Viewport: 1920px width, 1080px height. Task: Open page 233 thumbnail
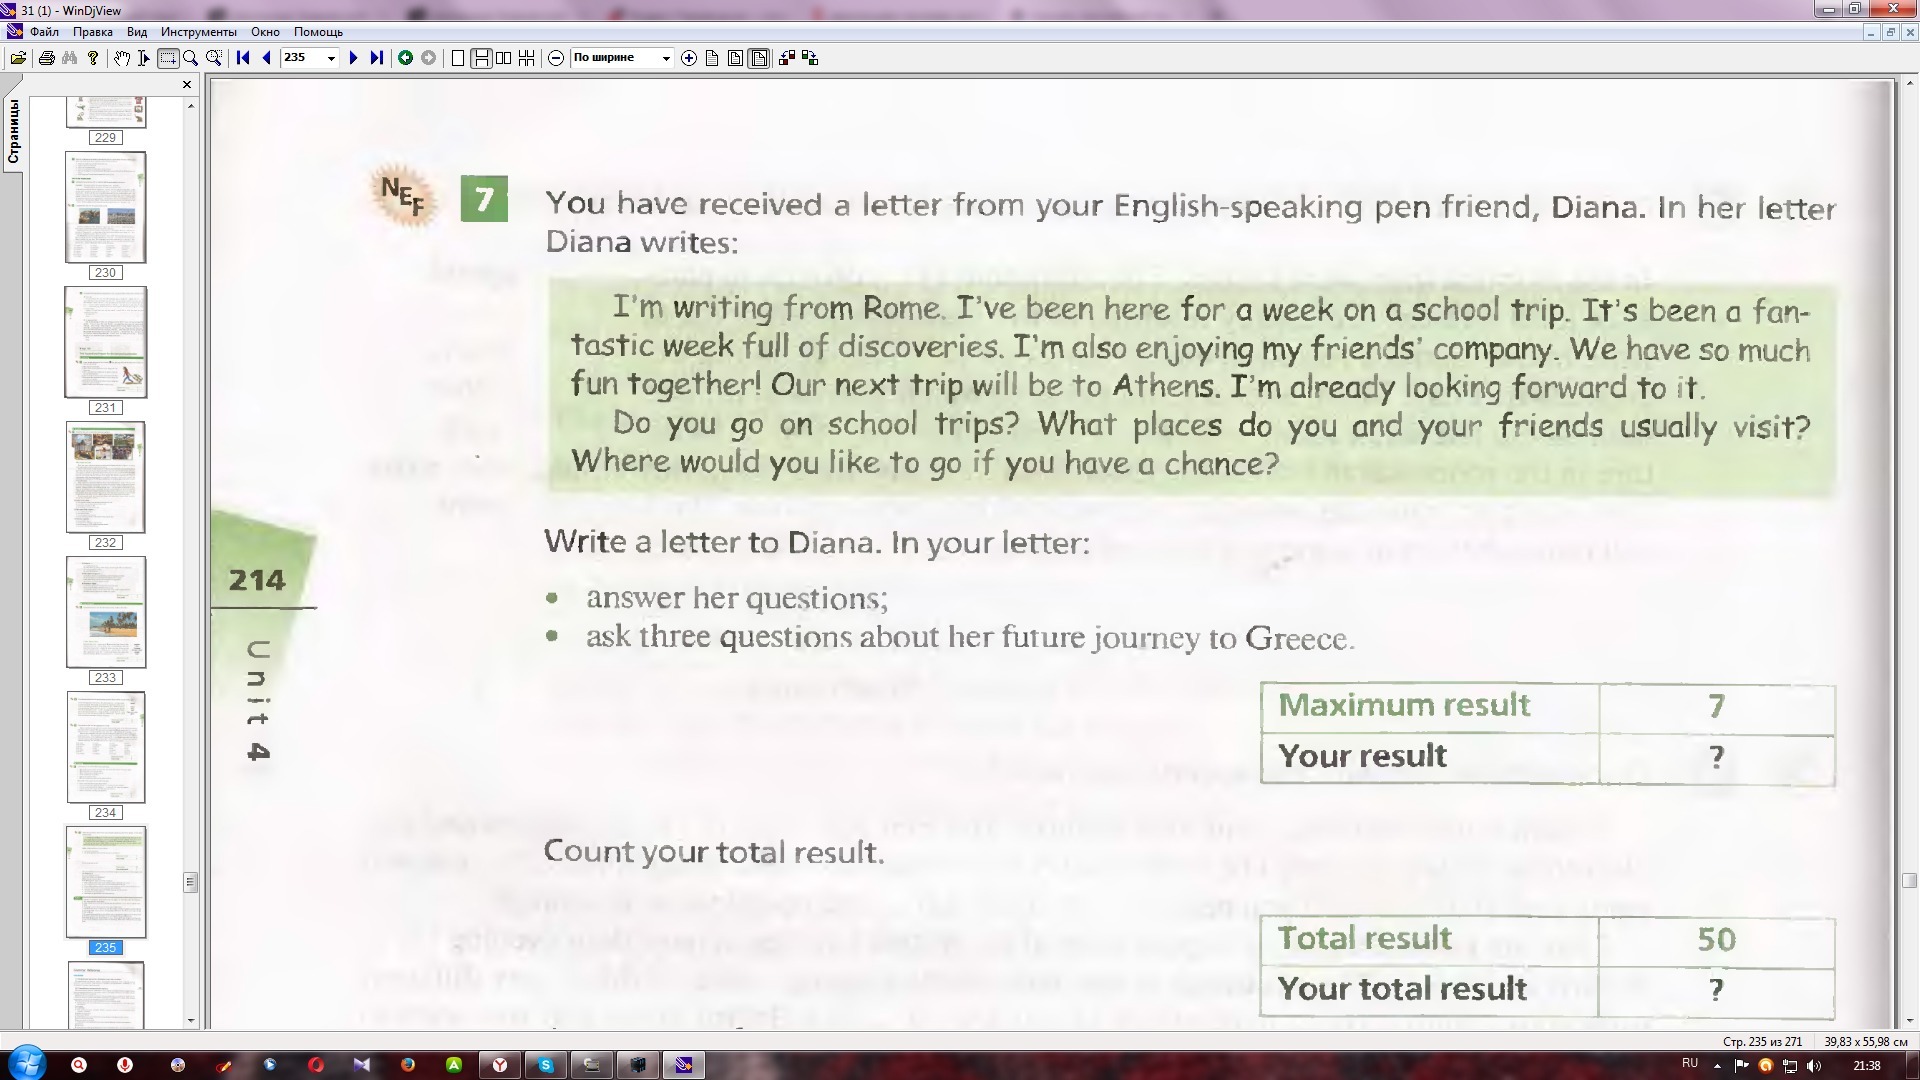coord(106,612)
